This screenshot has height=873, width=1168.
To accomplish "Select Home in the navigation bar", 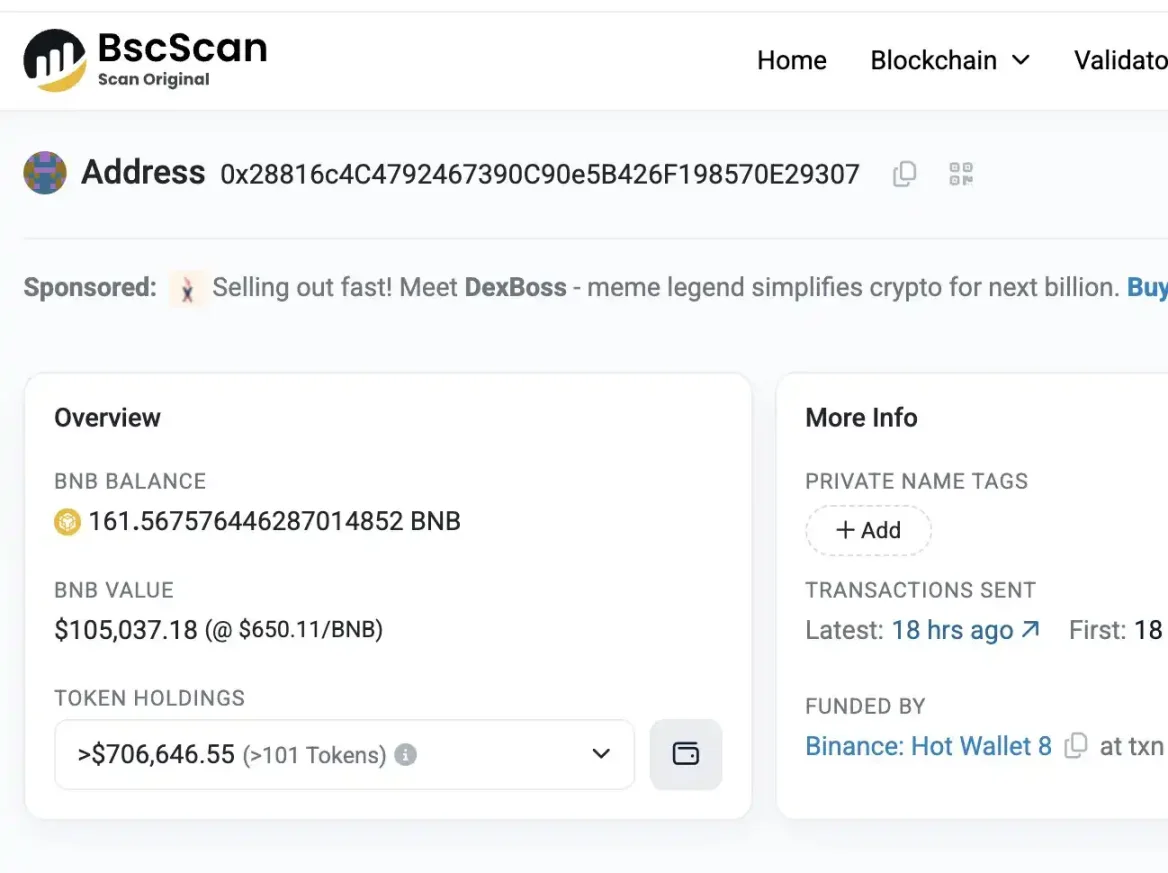I will 791,60.
